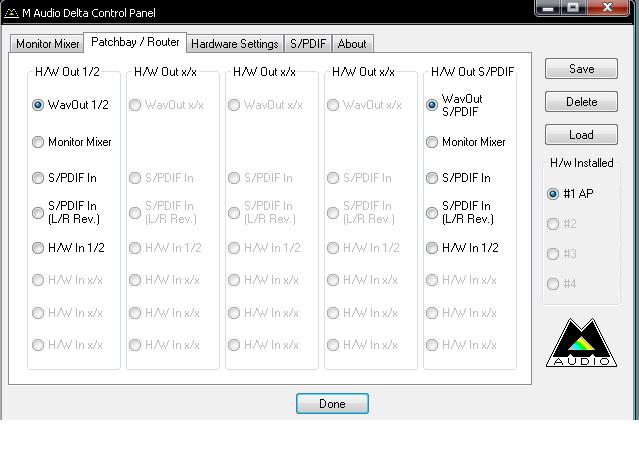Open the Hardware Settings tab

coord(235,44)
